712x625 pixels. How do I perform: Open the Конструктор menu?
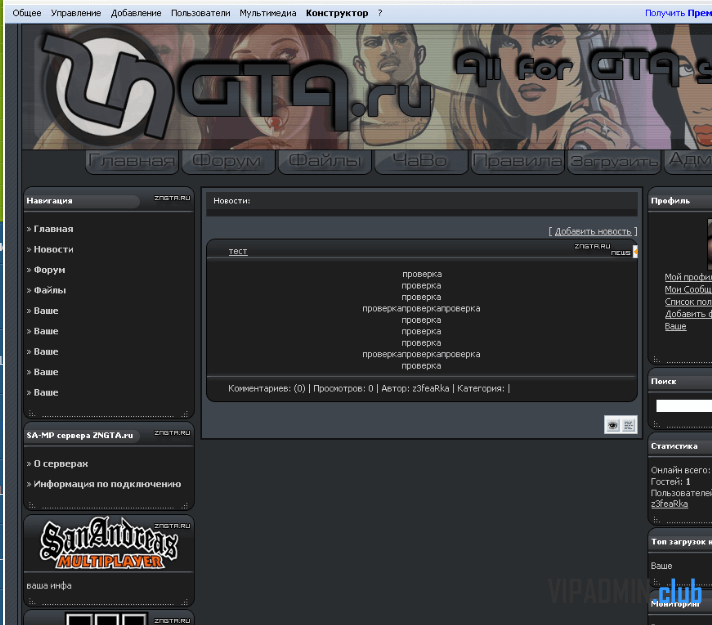point(337,13)
